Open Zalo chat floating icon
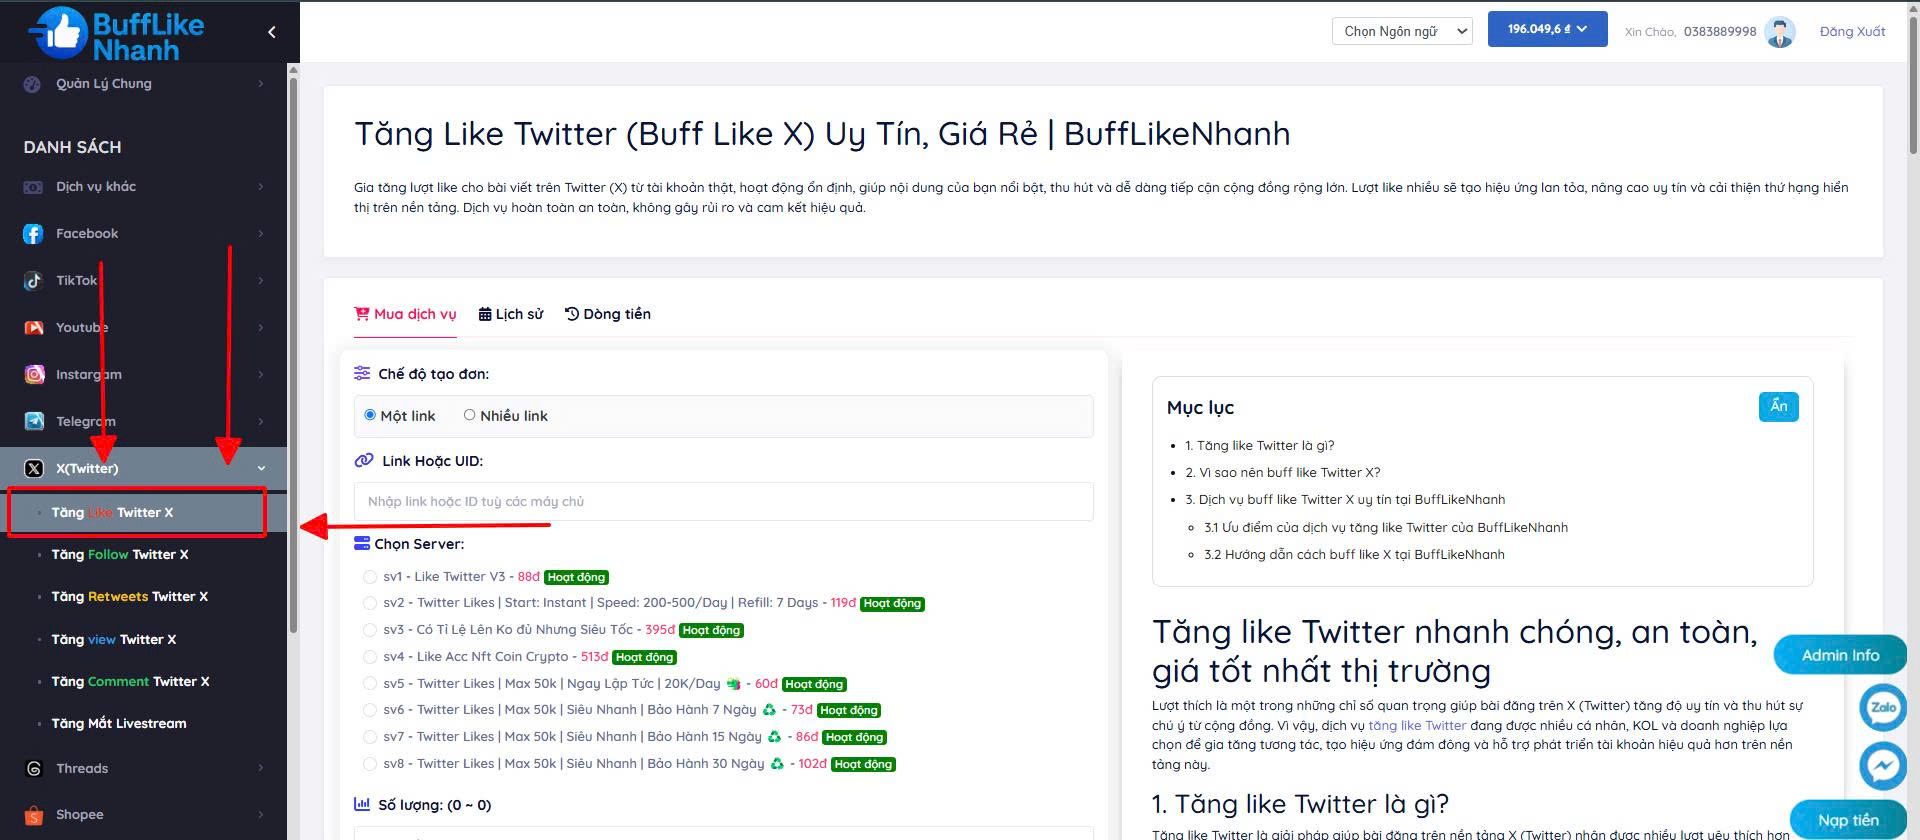1920x840 pixels. (1883, 707)
